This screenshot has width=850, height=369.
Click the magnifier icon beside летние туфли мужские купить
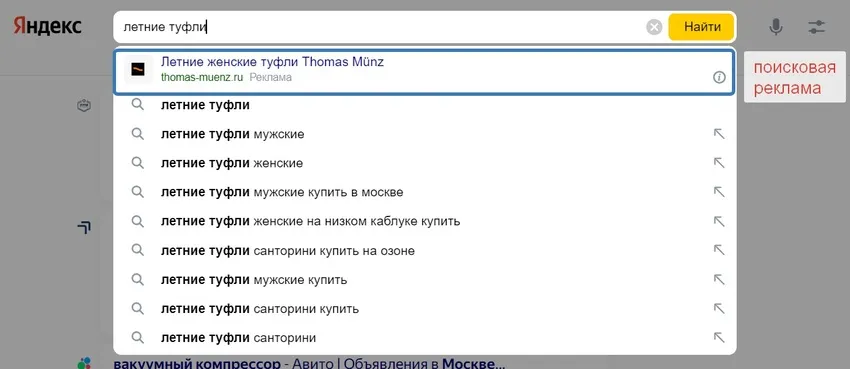[138, 280]
